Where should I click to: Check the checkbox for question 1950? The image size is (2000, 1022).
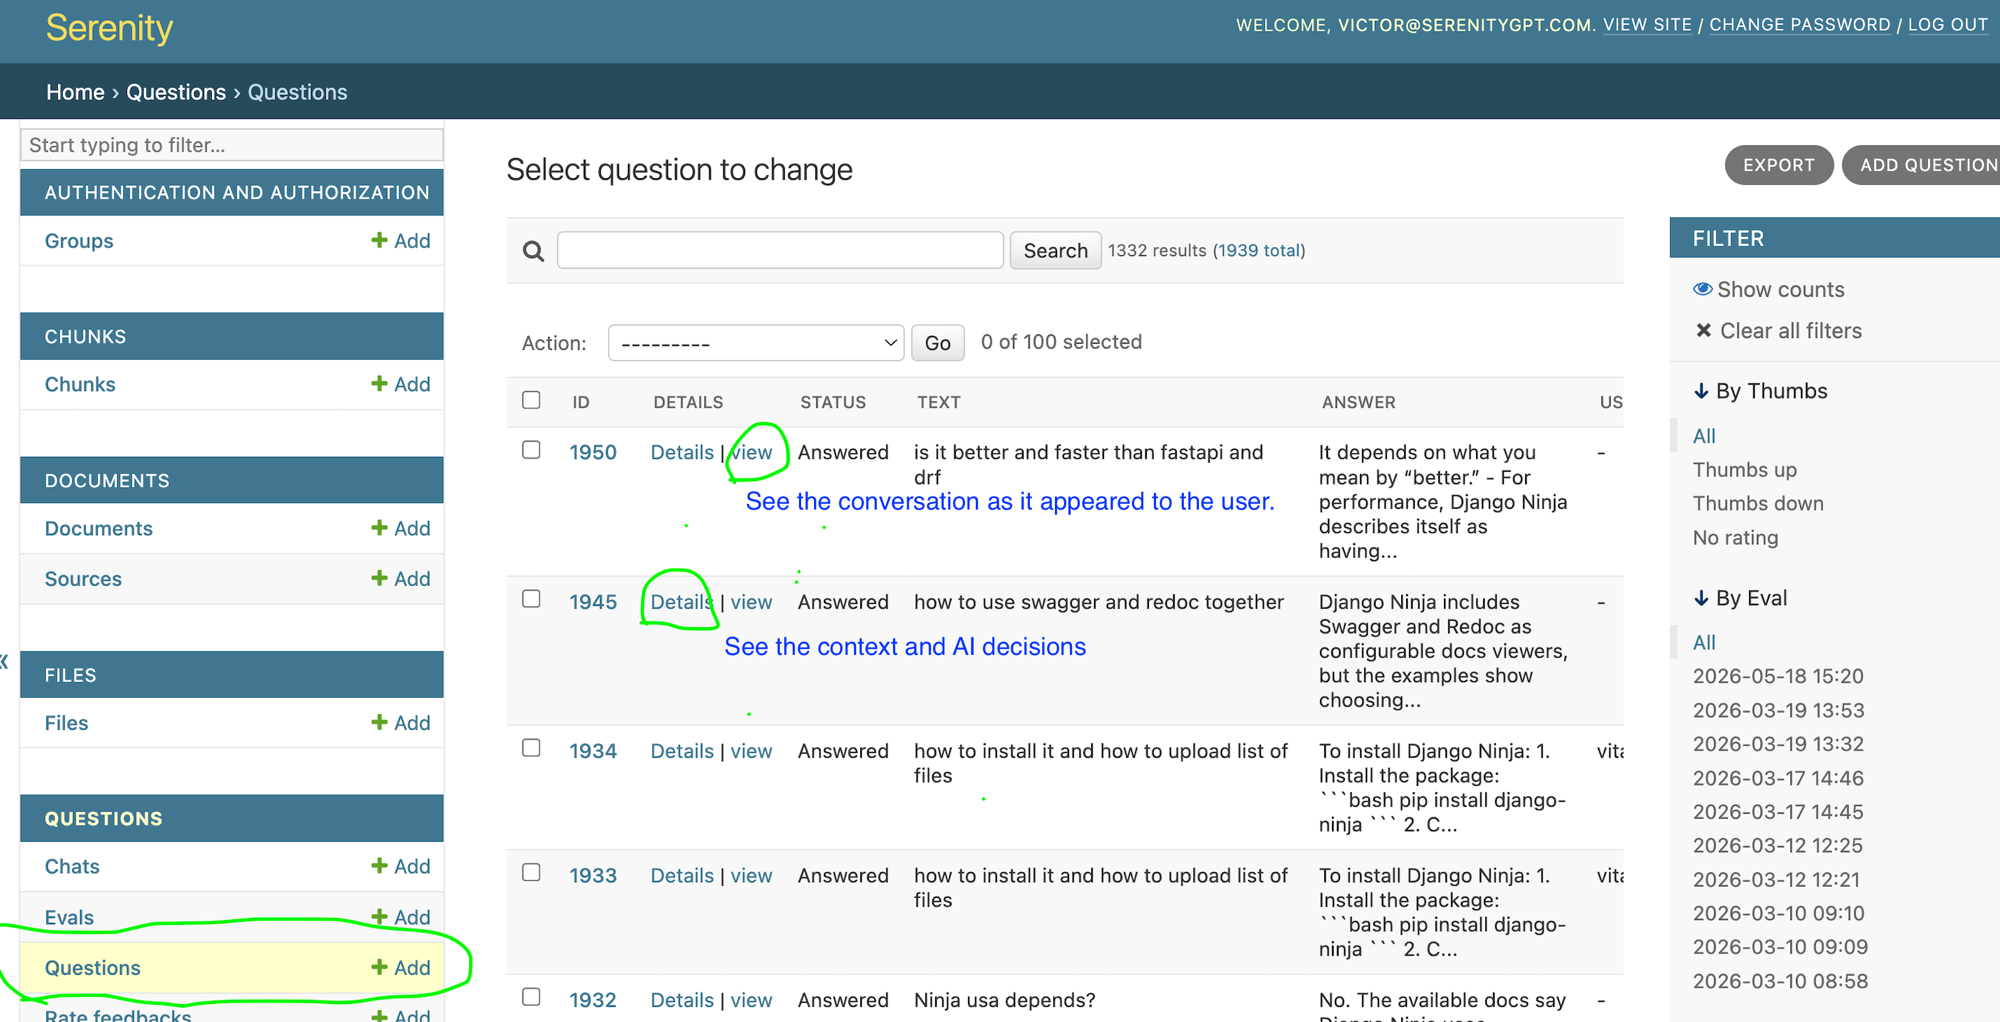click(x=532, y=450)
